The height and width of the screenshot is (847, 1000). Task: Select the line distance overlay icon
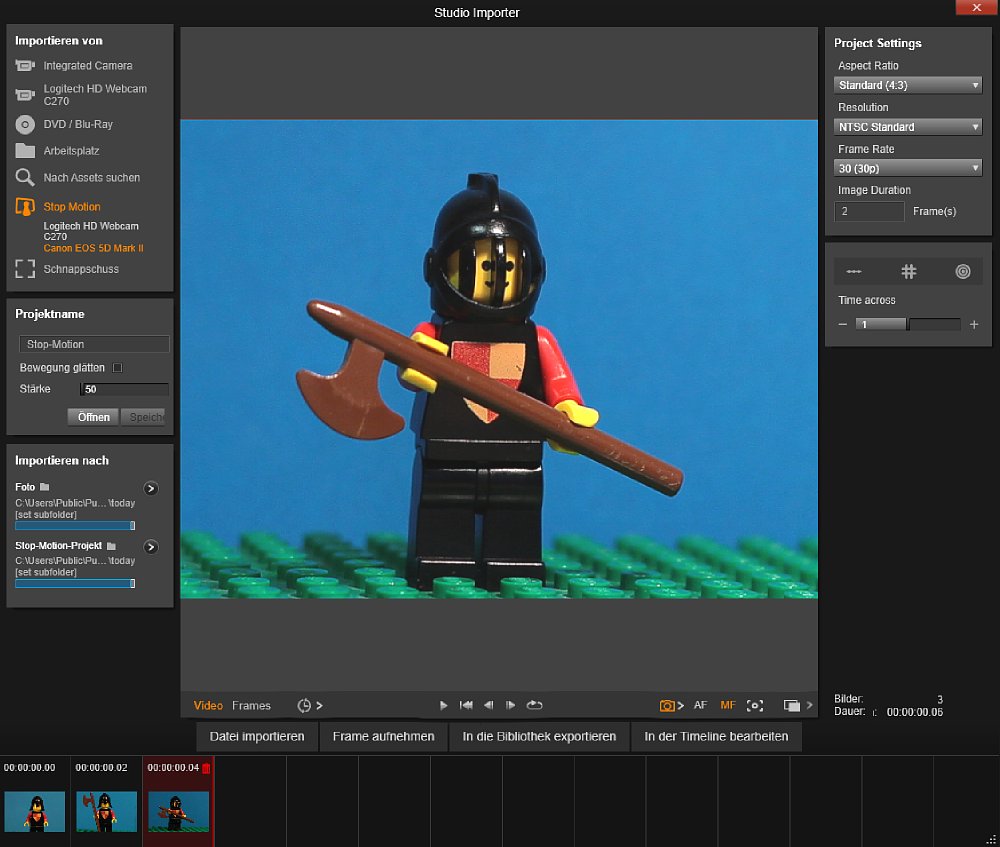click(854, 271)
